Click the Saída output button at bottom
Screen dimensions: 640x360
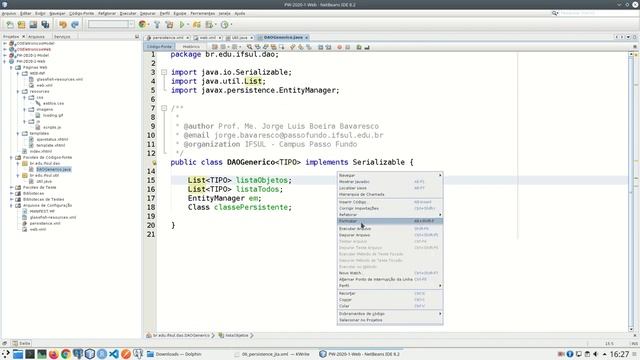(x=21, y=343)
